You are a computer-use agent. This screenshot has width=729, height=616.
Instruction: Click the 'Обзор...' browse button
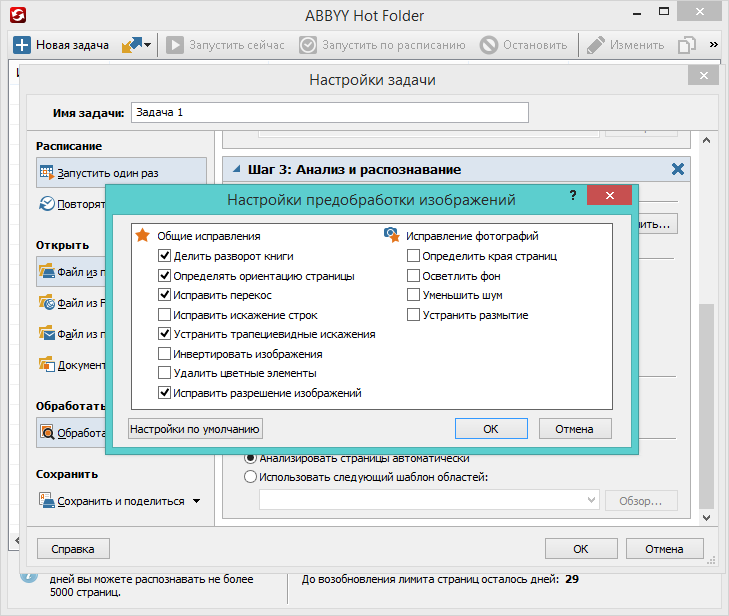(641, 501)
